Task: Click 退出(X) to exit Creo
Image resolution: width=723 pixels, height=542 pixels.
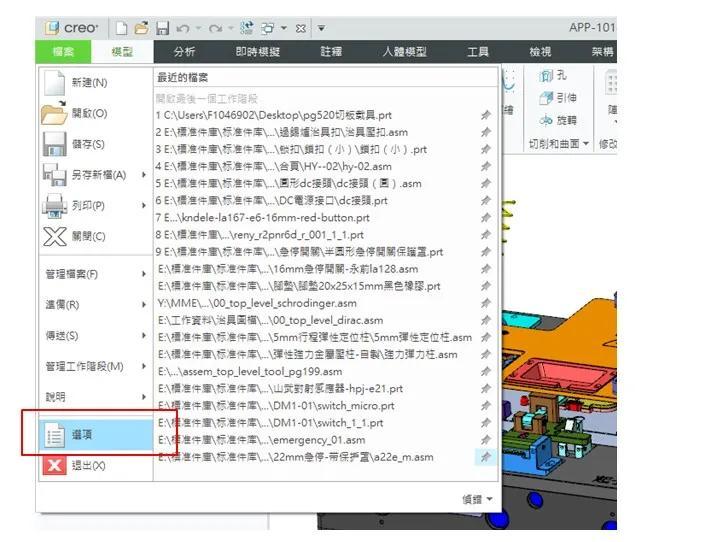Action: tap(95, 465)
